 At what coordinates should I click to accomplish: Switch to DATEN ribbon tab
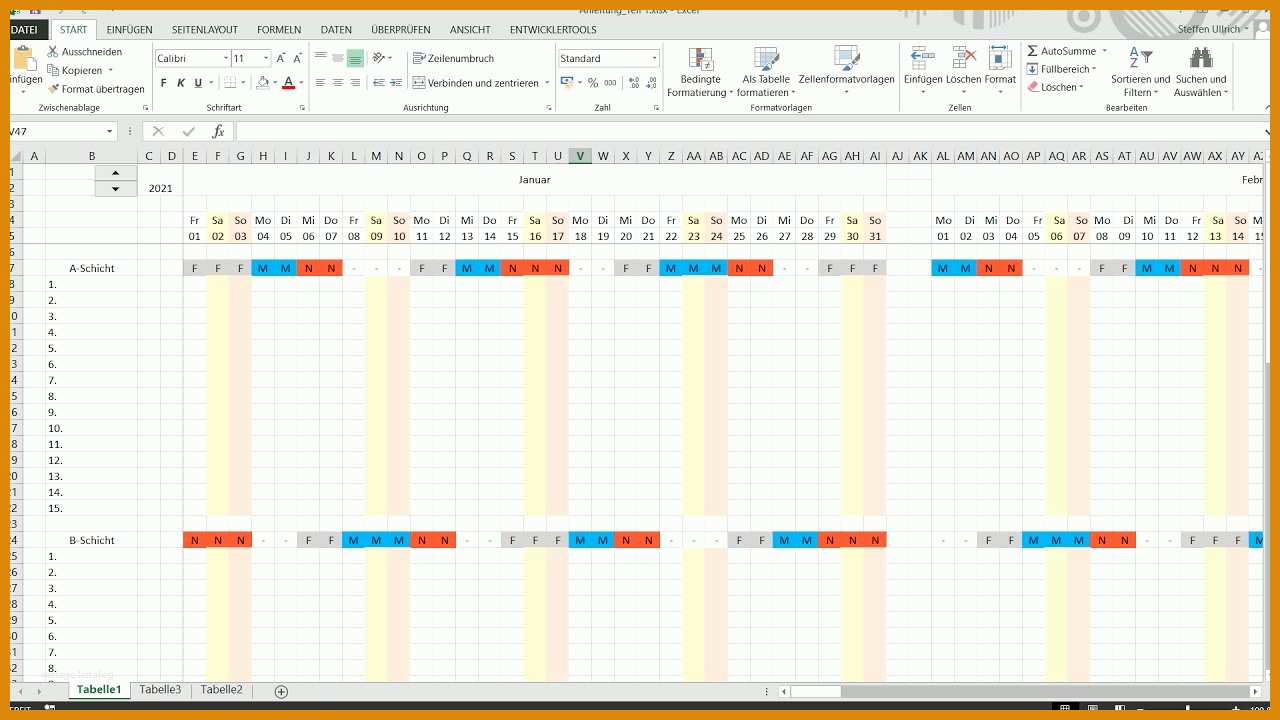tap(336, 30)
